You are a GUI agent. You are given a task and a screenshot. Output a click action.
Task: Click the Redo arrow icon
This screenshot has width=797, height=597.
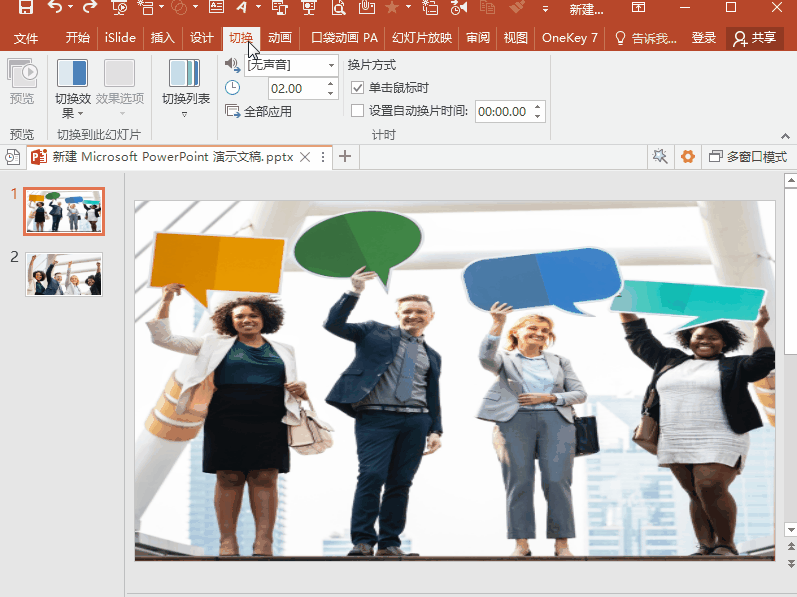89,7
